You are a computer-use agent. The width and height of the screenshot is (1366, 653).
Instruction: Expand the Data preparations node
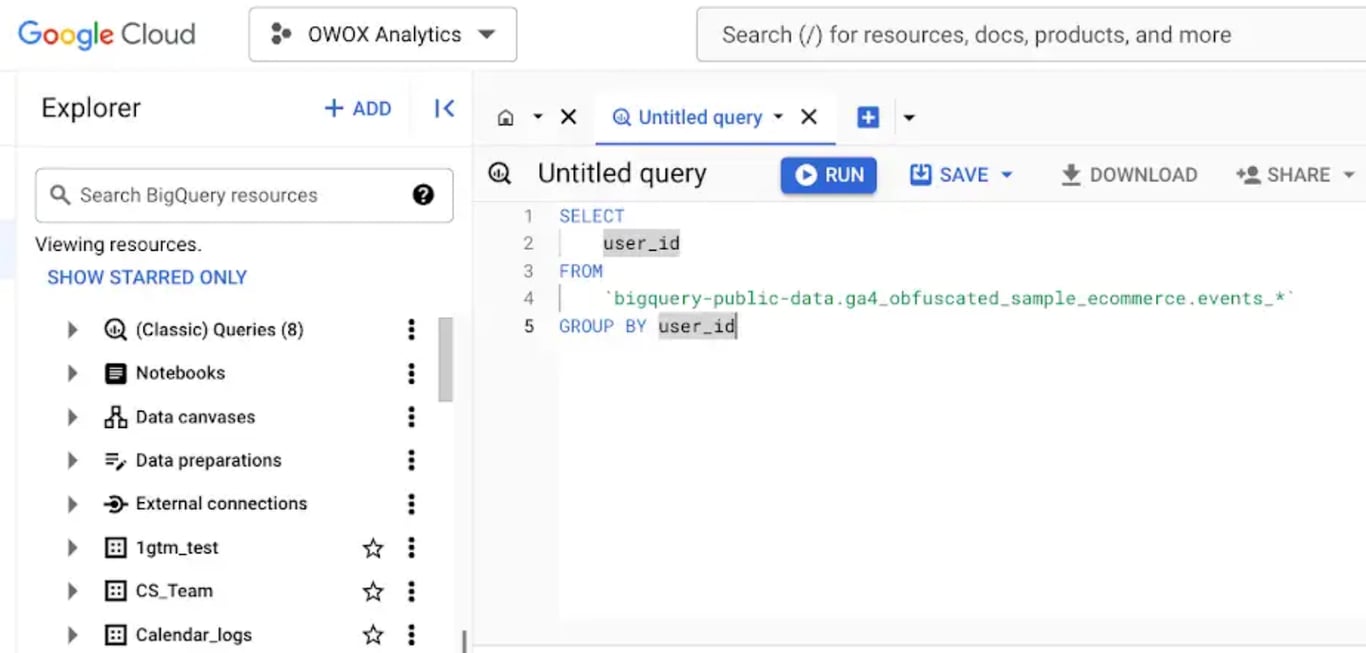coord(72,461)
